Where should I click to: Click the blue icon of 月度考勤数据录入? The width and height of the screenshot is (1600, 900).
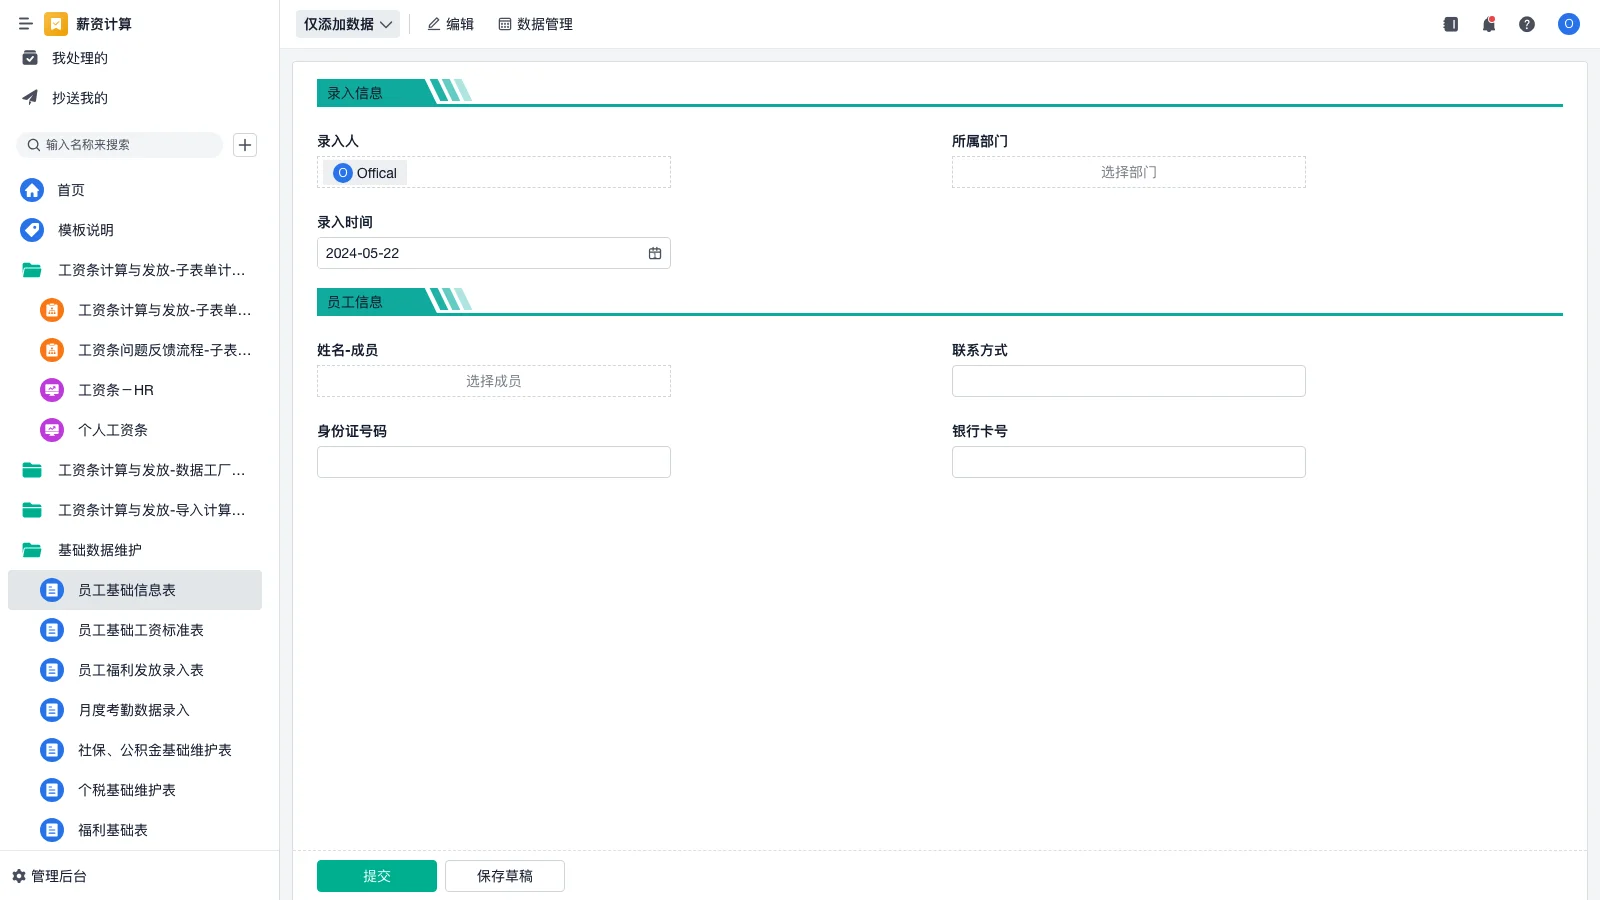click(52, 710)
